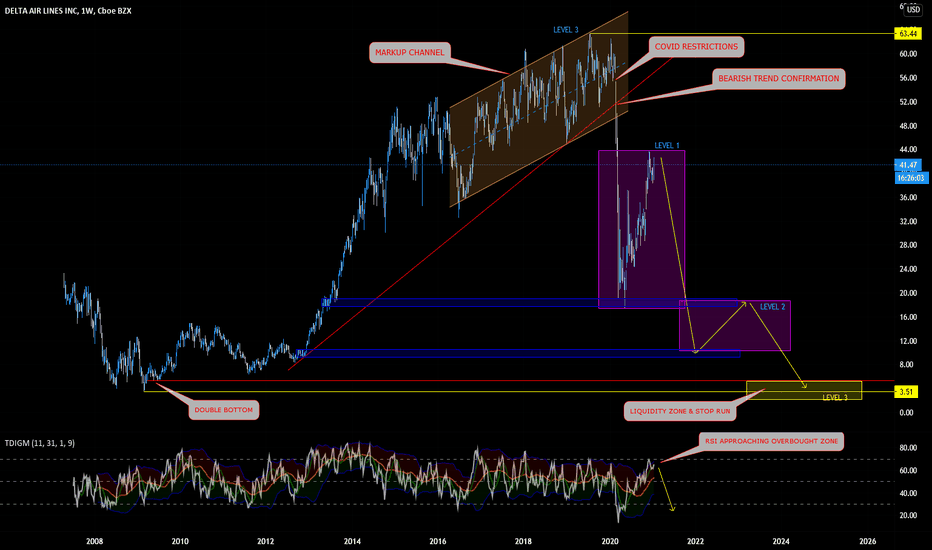
Task: Click the 48.00 price scale value
Action: tap(908, 126)
